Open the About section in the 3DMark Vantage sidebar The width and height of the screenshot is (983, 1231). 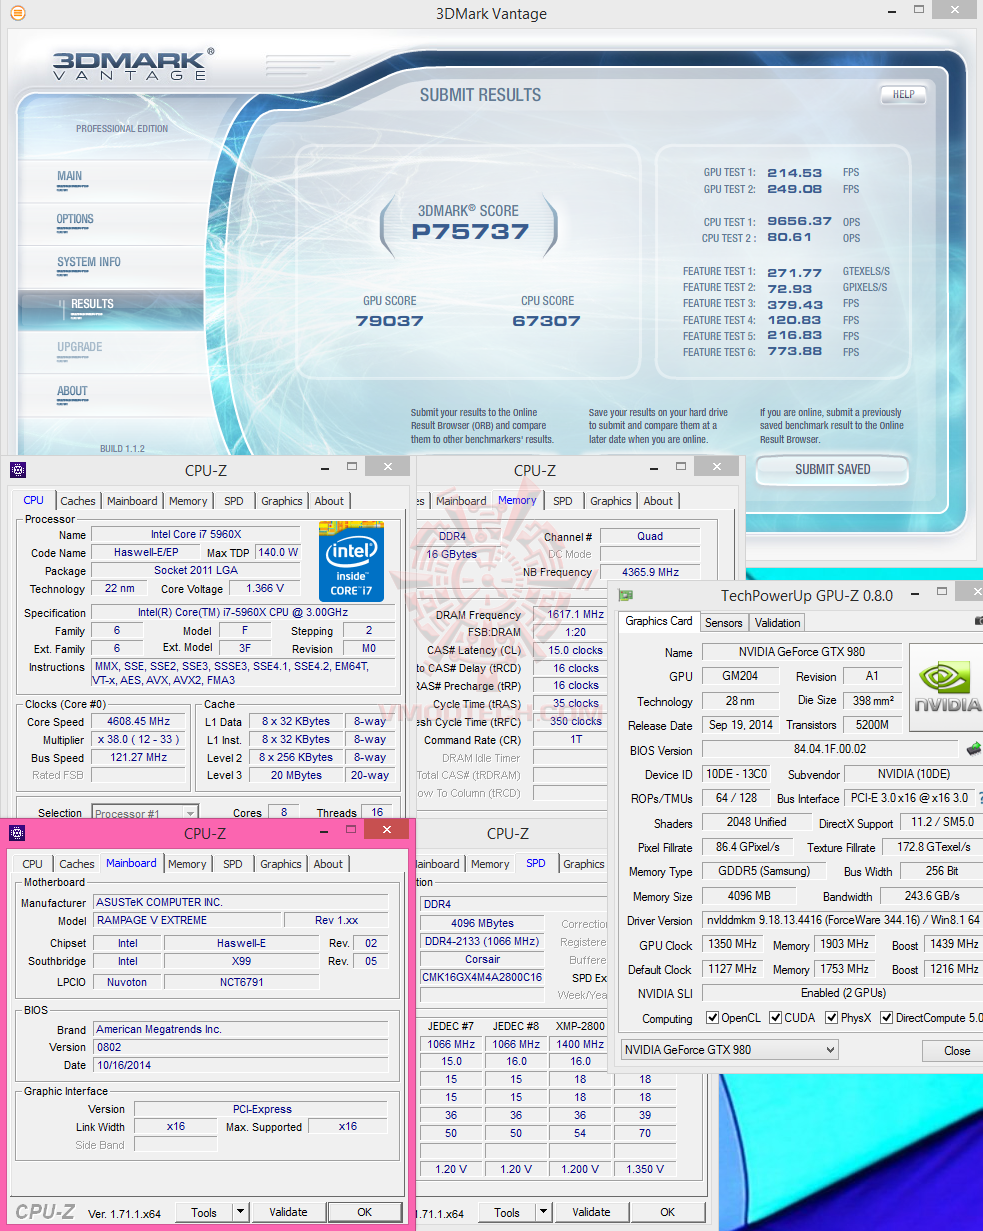tap(72, 391)
